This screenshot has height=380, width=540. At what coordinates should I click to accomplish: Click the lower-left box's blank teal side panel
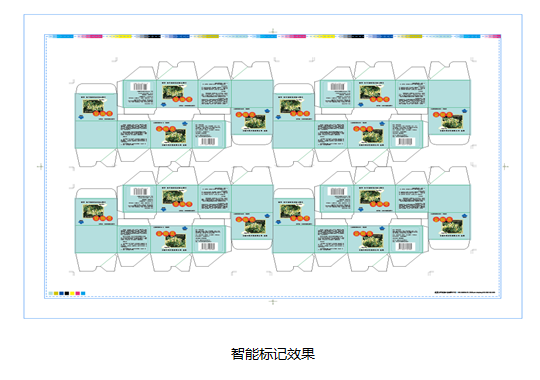pyautogui.click(x=96, y=239)
